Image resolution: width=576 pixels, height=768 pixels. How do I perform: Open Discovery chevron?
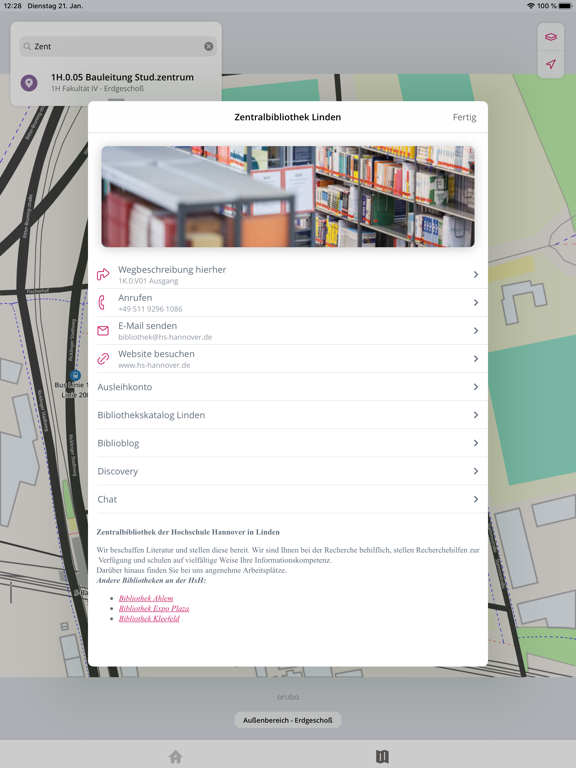click(x=476, y=471)
